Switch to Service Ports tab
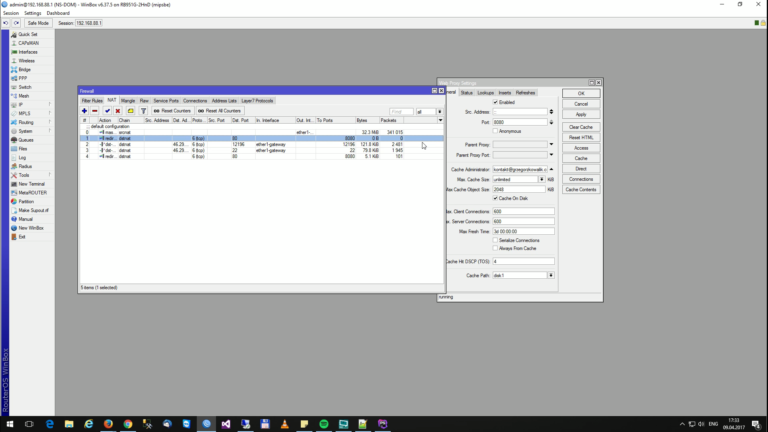 pyautogui.click(x=166, y=101)
